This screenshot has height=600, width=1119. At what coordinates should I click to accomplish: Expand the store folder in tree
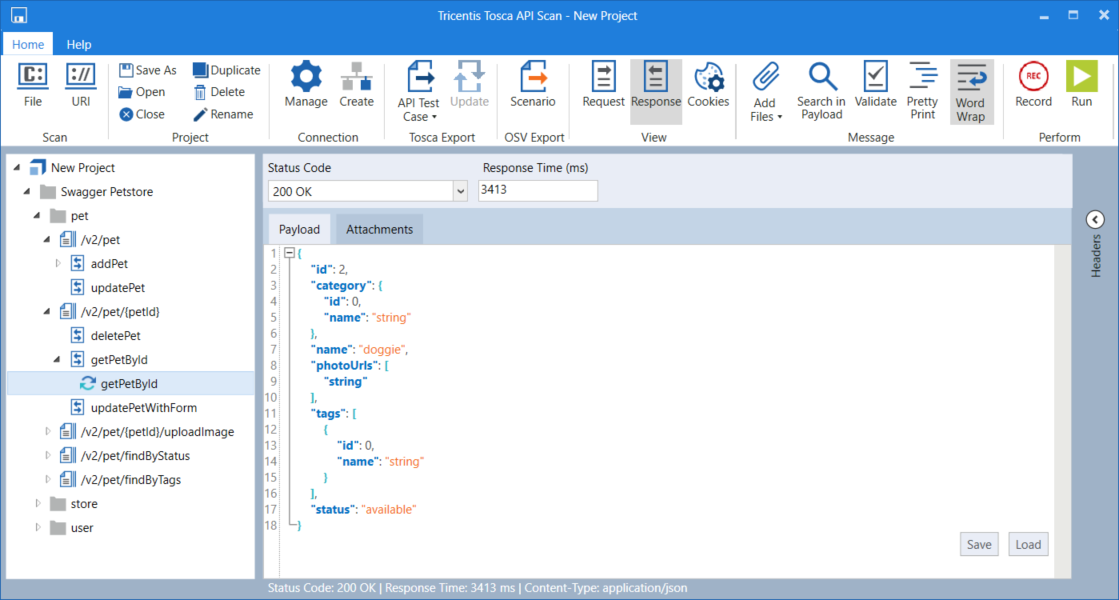pos(39,503)
